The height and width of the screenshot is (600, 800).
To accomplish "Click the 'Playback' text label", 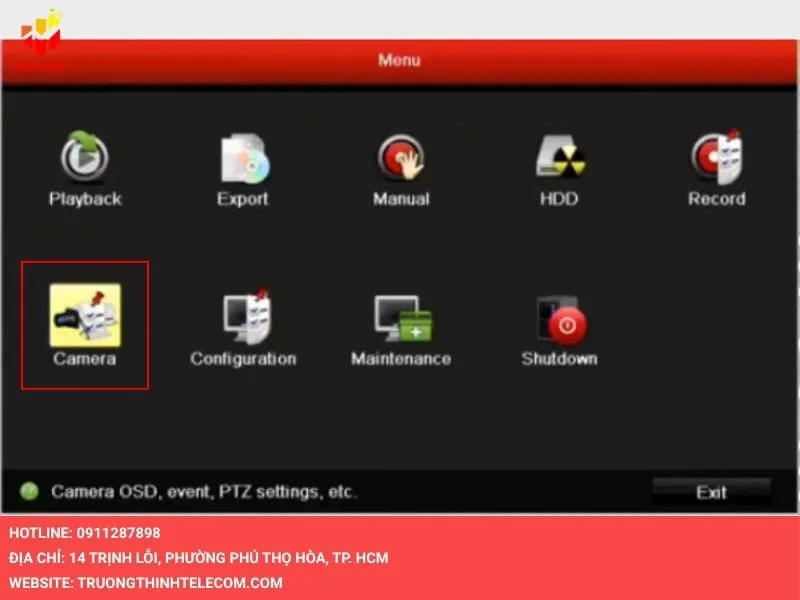I will [x=85, y=199].
